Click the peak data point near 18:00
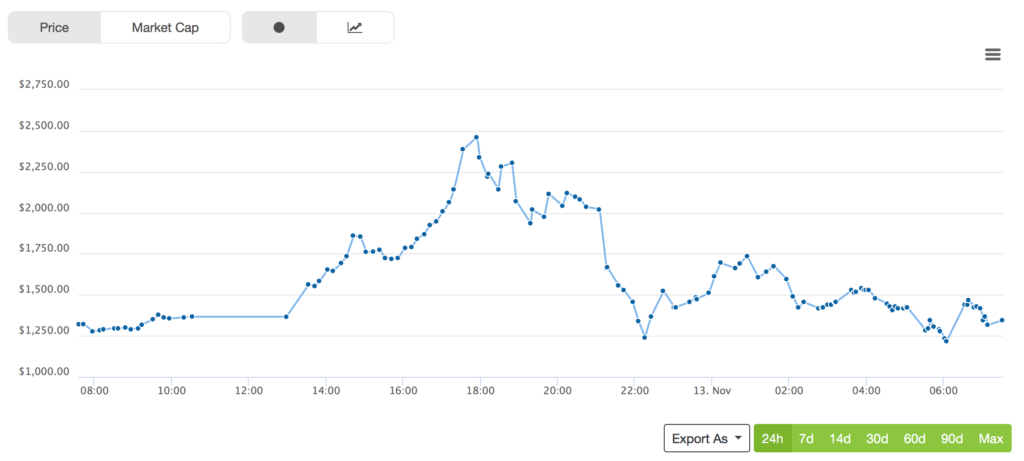This screenshot has height=461, width=1024. pyautogui.click(x=476, y=137)
